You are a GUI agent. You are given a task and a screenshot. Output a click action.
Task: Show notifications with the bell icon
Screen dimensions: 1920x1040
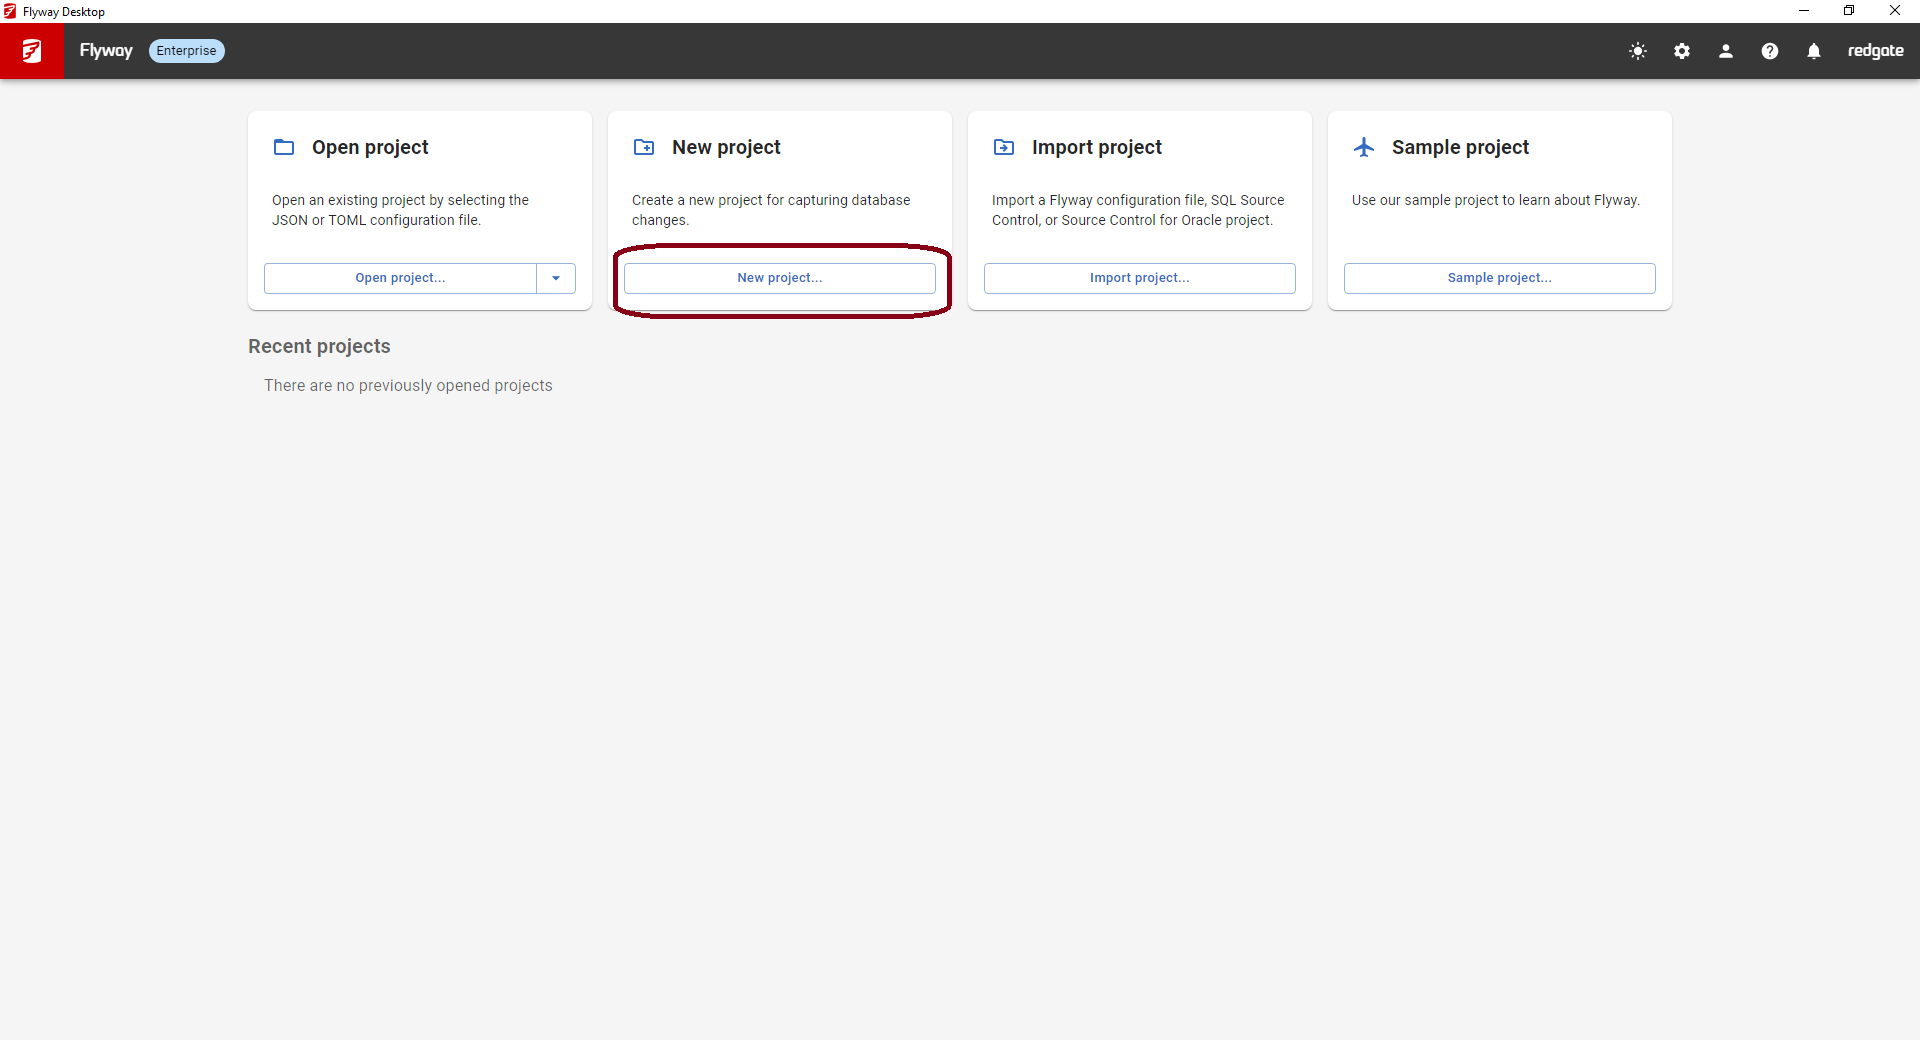point(1814,51)
